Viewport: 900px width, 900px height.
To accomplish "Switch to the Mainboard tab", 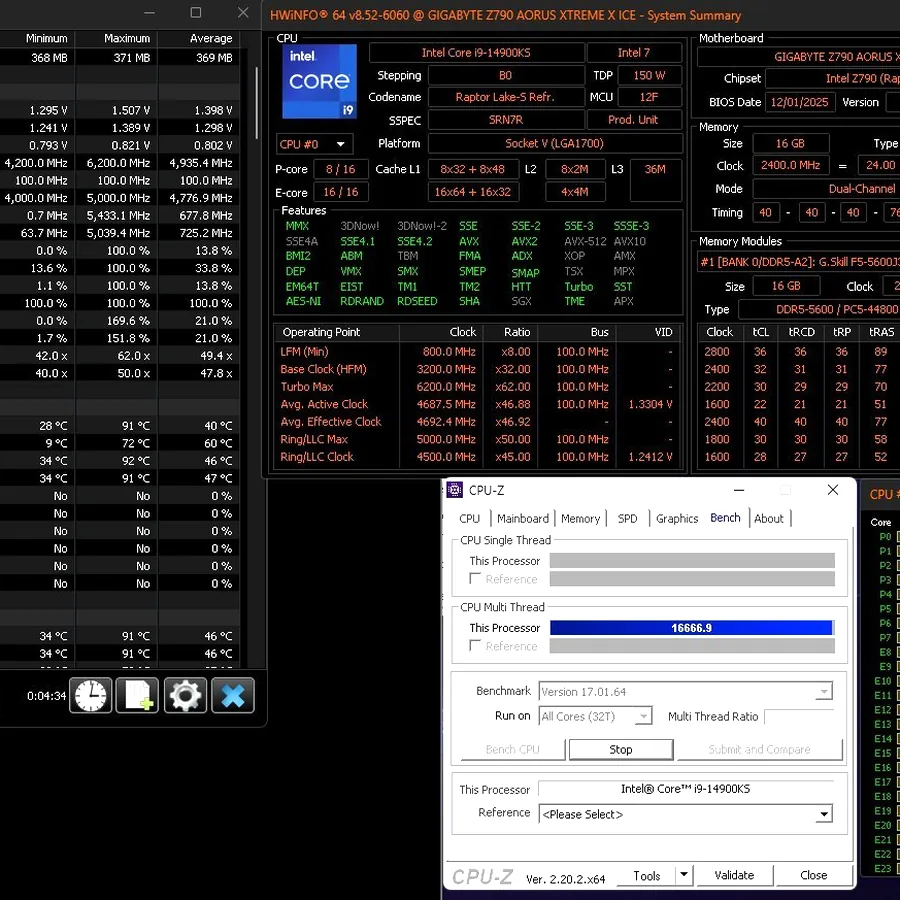I will (522, 518).
